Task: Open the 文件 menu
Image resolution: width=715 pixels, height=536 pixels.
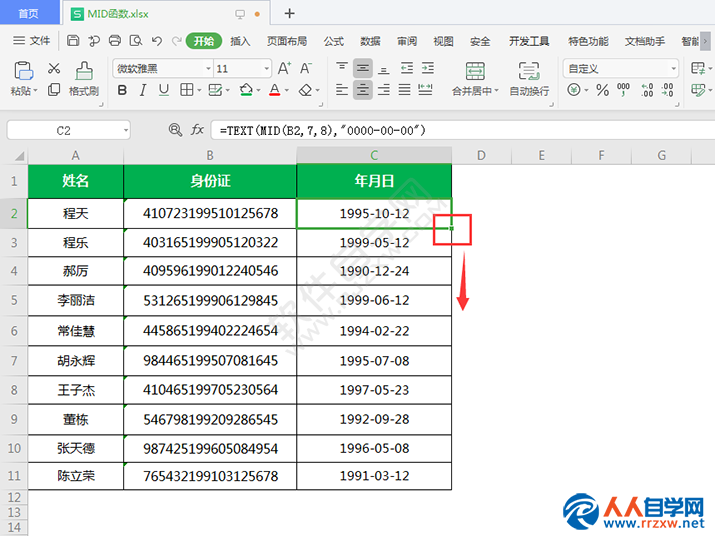Action: (31, 41)
